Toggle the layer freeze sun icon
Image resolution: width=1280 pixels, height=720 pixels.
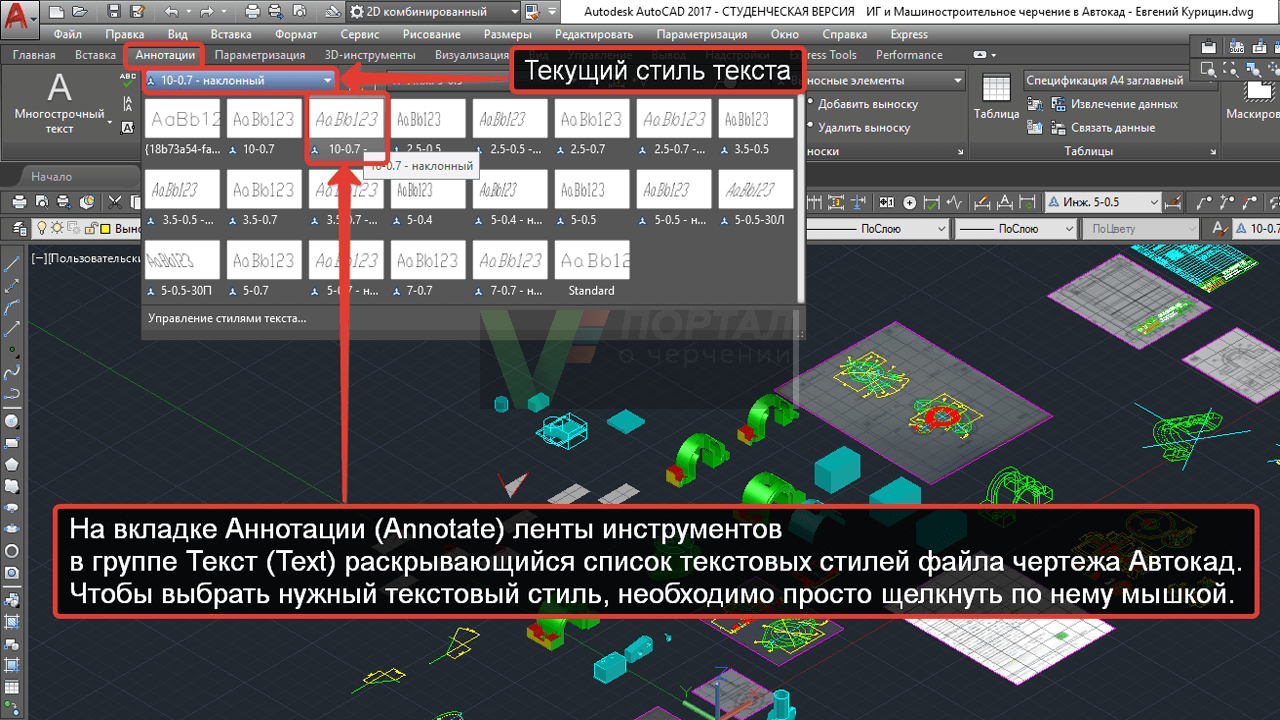click(x=57, y=228)
